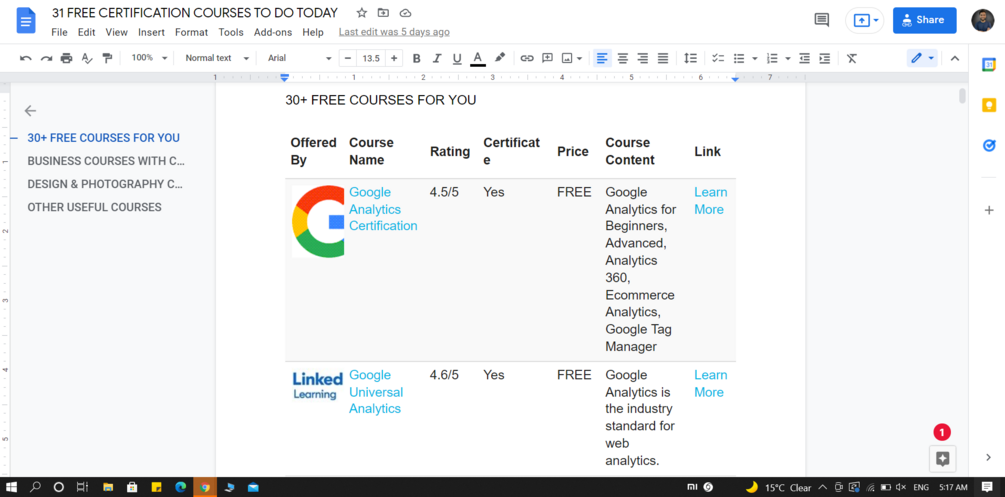Screen dimensions: 1005x497
Task: Set center text alignment
Action: click(622, 58)
